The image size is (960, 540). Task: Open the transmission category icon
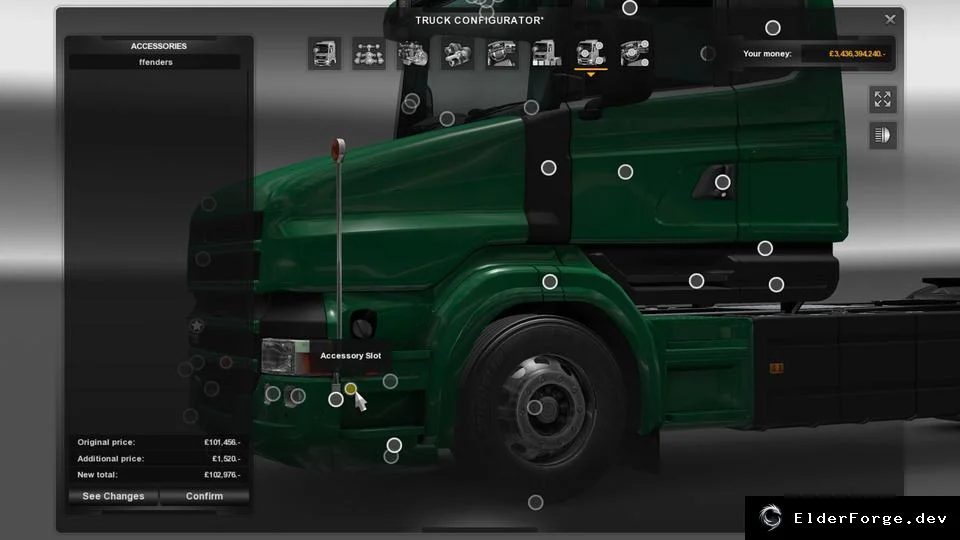457,53
